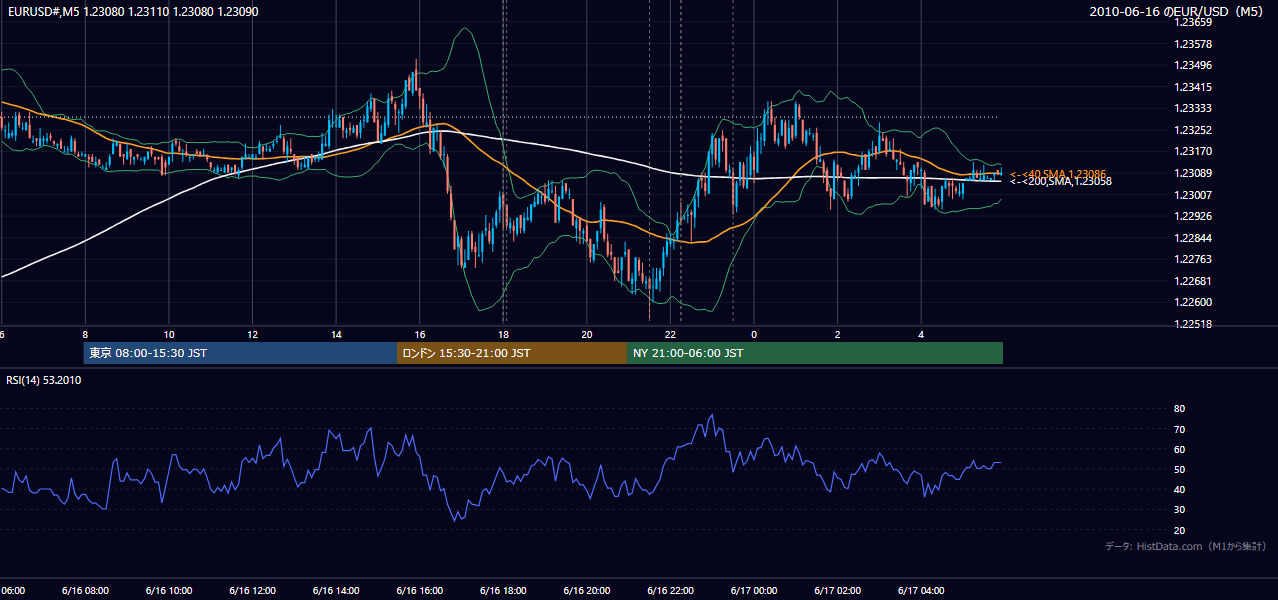Click RSI axis level 30
The height and width of the screenshot is (600, 1278).
click(x=1179, y=510)
